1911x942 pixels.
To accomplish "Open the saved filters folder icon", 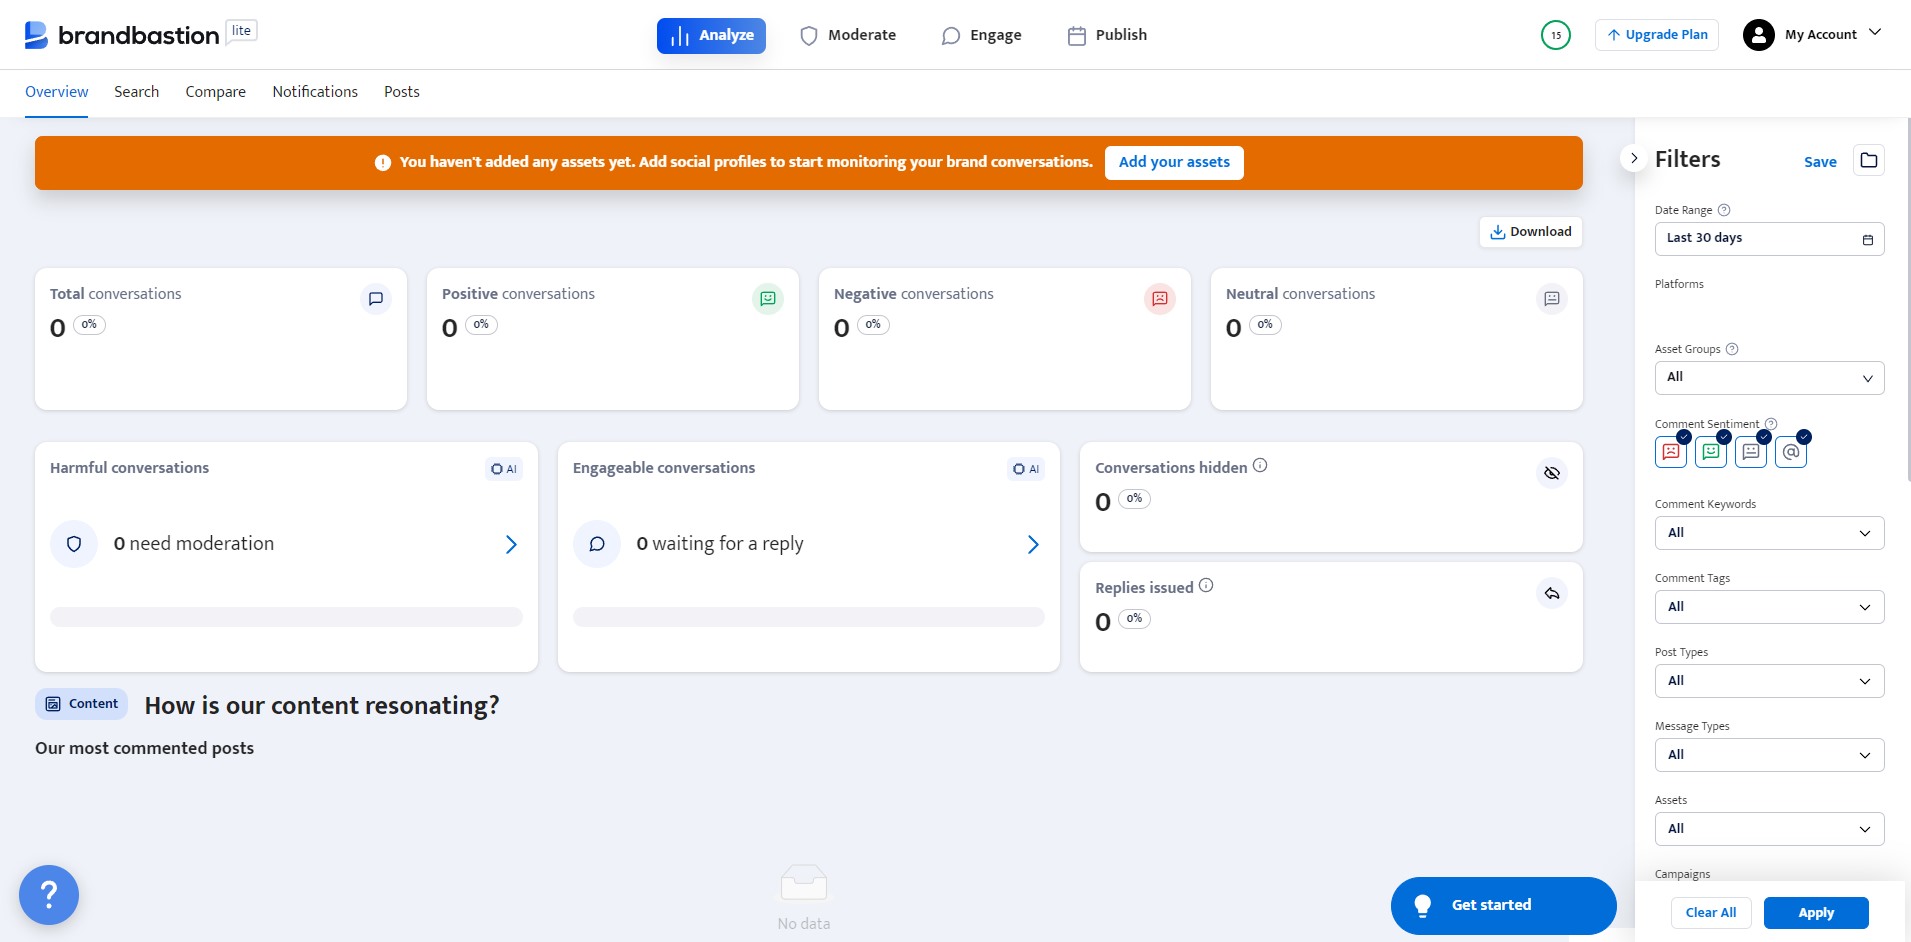I will tap(1868, 160).
